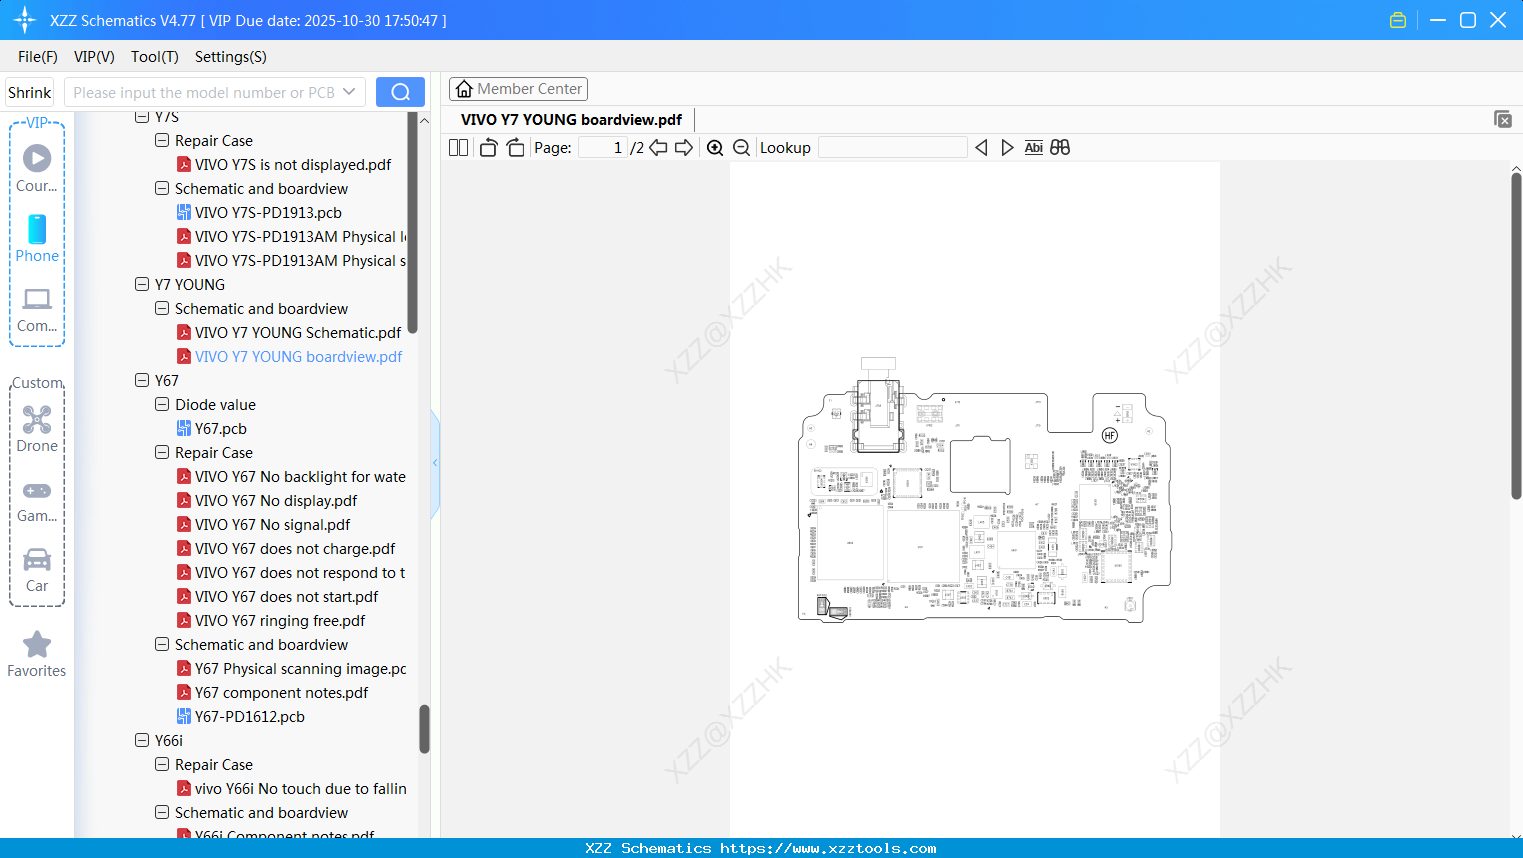Image resolution: width=1523 pixels, height=858 pixels.
Task: Collapse Y7 YOUNG Schematic and boardview folder
Action: (162, 309)
